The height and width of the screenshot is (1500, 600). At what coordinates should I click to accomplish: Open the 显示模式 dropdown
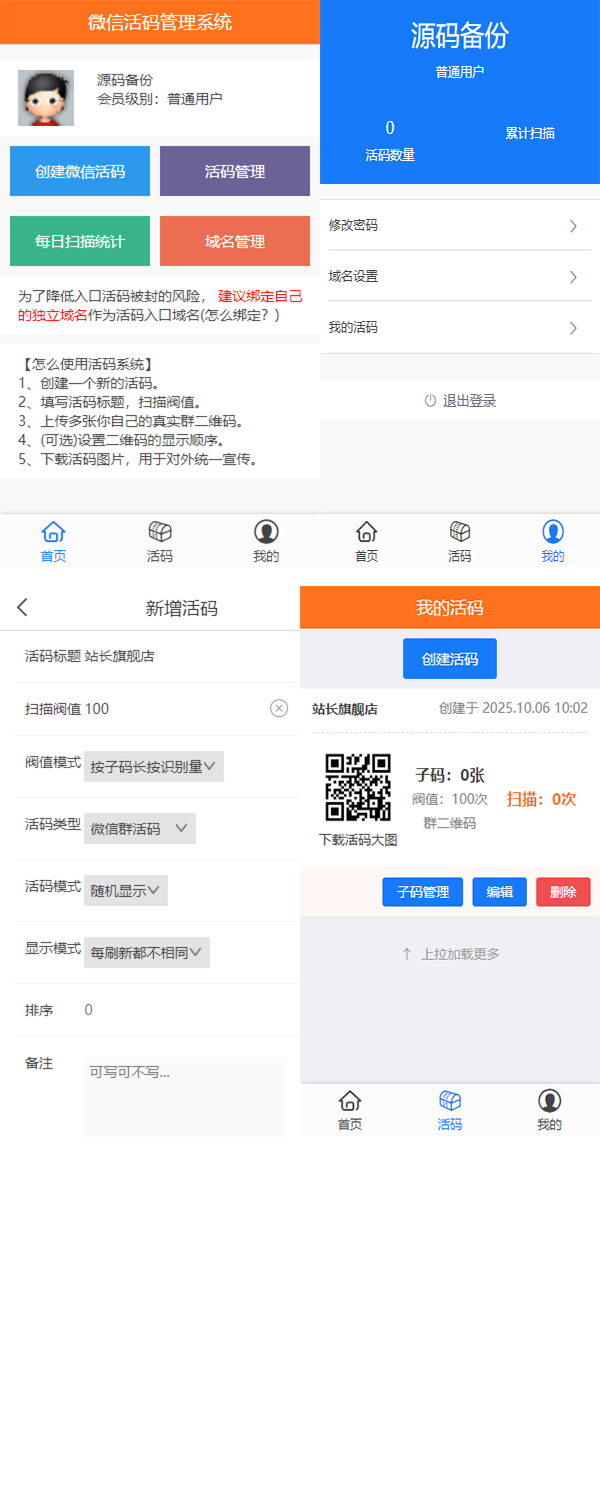(146, 952)
